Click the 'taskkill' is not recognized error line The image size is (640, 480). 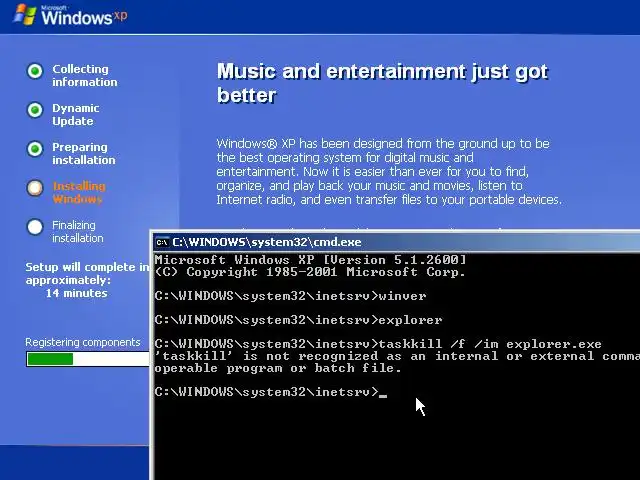click(397, 356)
